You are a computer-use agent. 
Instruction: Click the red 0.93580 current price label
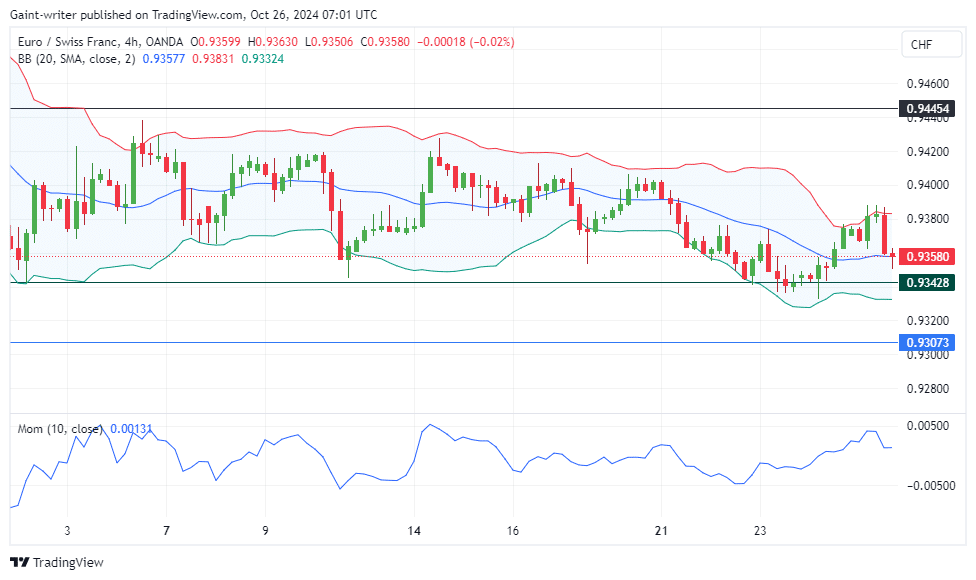pos(927,256)
